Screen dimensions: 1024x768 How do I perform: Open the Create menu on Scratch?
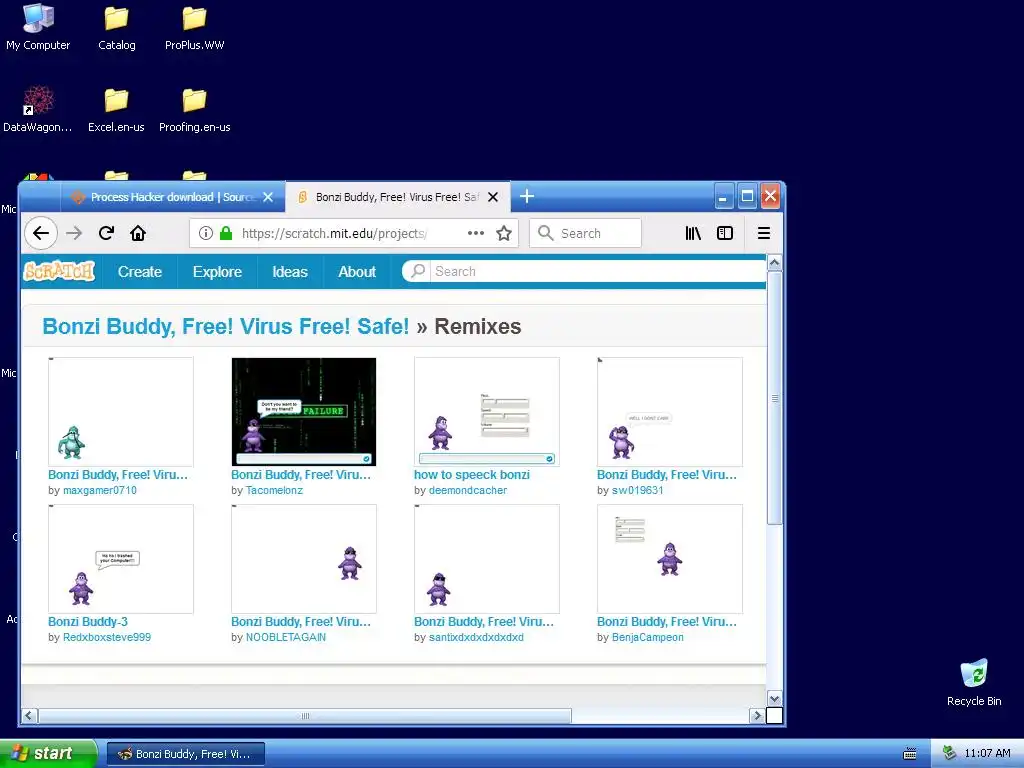pyautogui.click(x=140, y=272)
